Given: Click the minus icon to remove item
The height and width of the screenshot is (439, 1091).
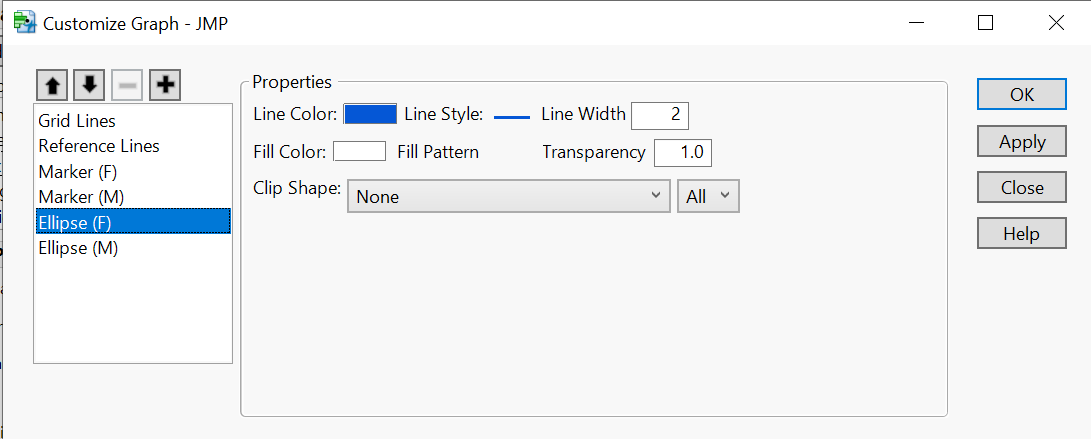Looking at the screenshot, I should (x=127, y=86).
